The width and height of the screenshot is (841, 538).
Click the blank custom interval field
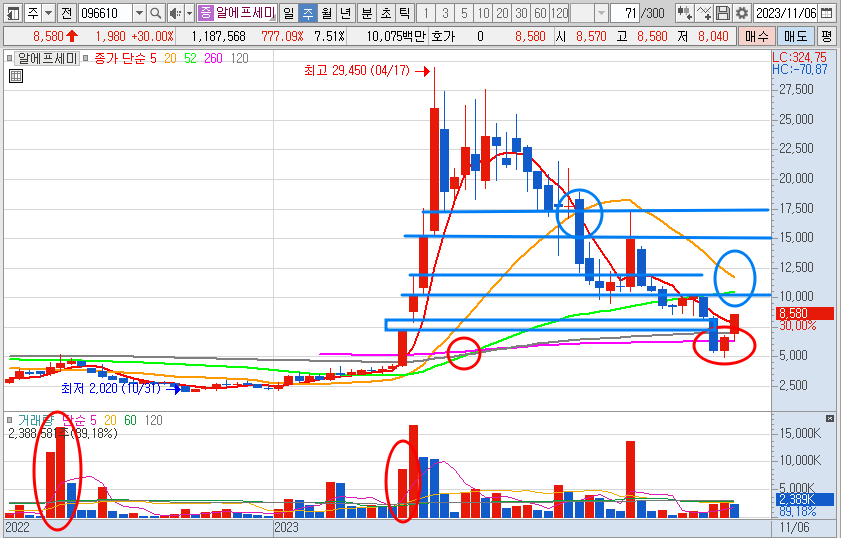tap(582, 13)
